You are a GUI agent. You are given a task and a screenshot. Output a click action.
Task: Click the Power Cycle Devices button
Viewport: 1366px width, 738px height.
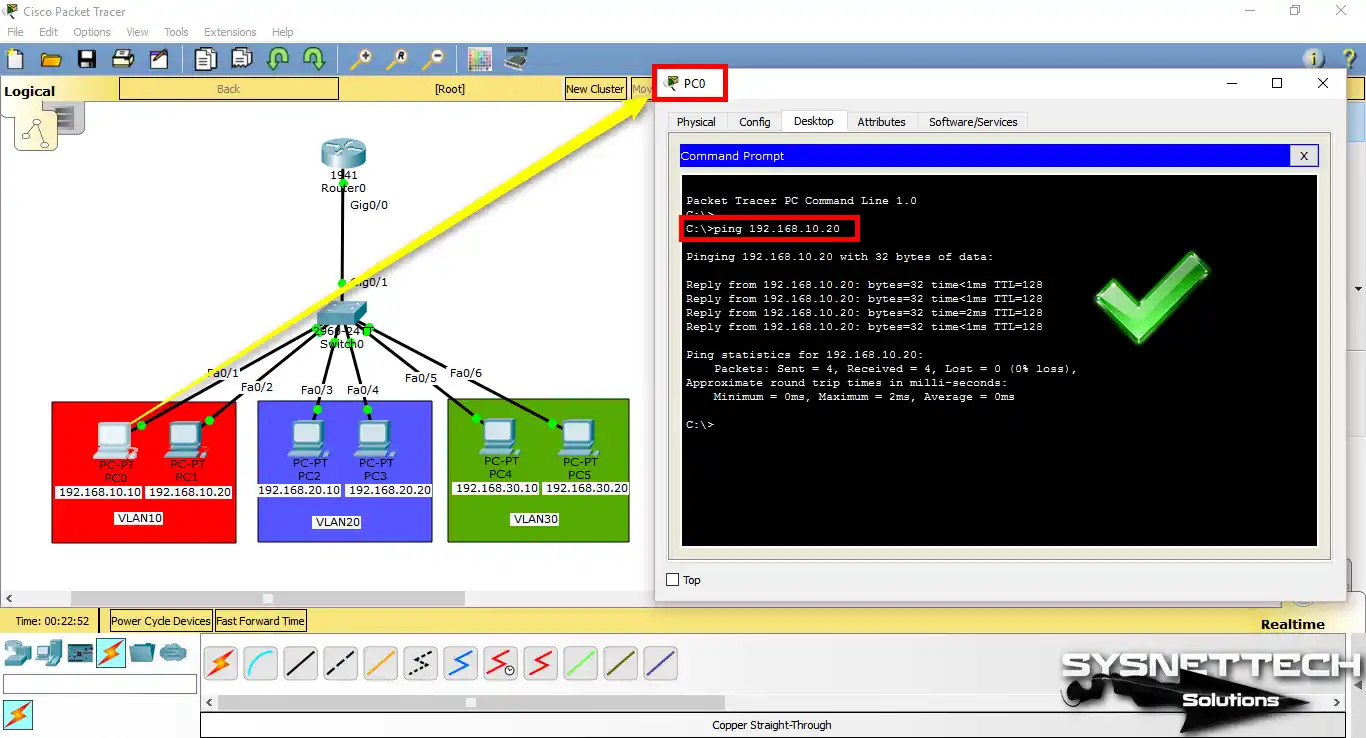159,620
